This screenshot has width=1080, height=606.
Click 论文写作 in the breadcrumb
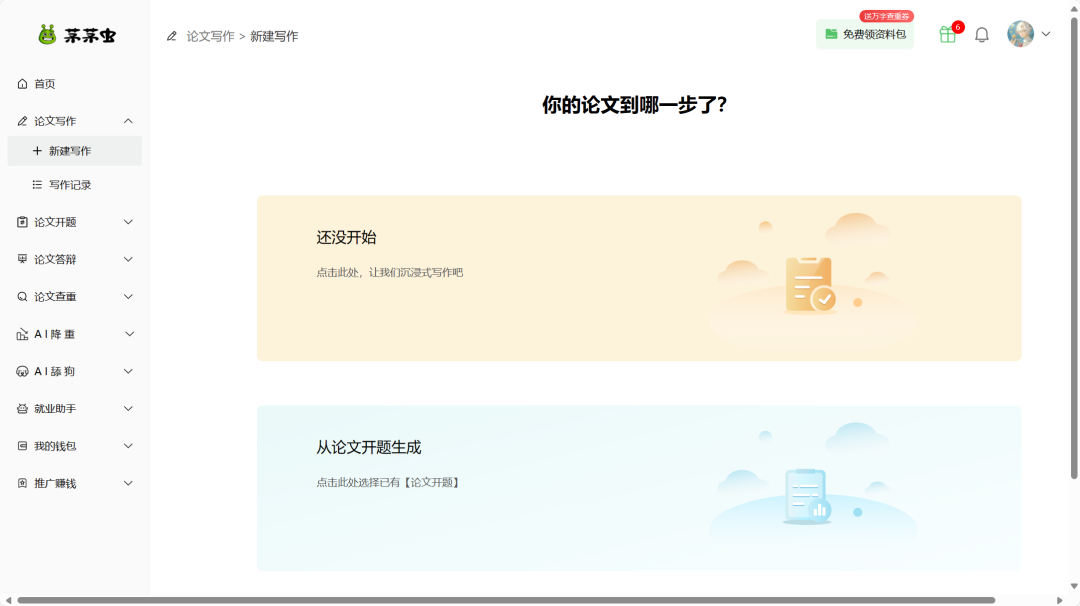211,34
